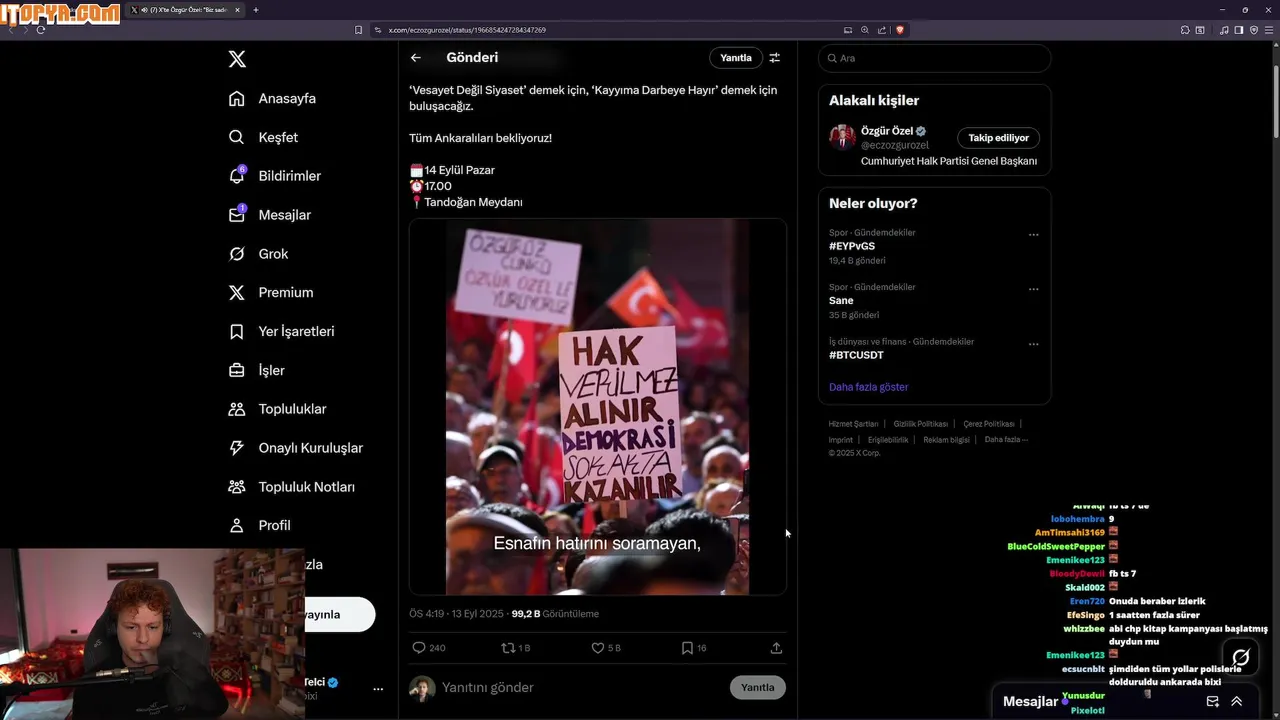This screenshot has height=720, width=1280.
Task: Select the X'te Özgür Özel browser tab
Action: coord(186,10)
